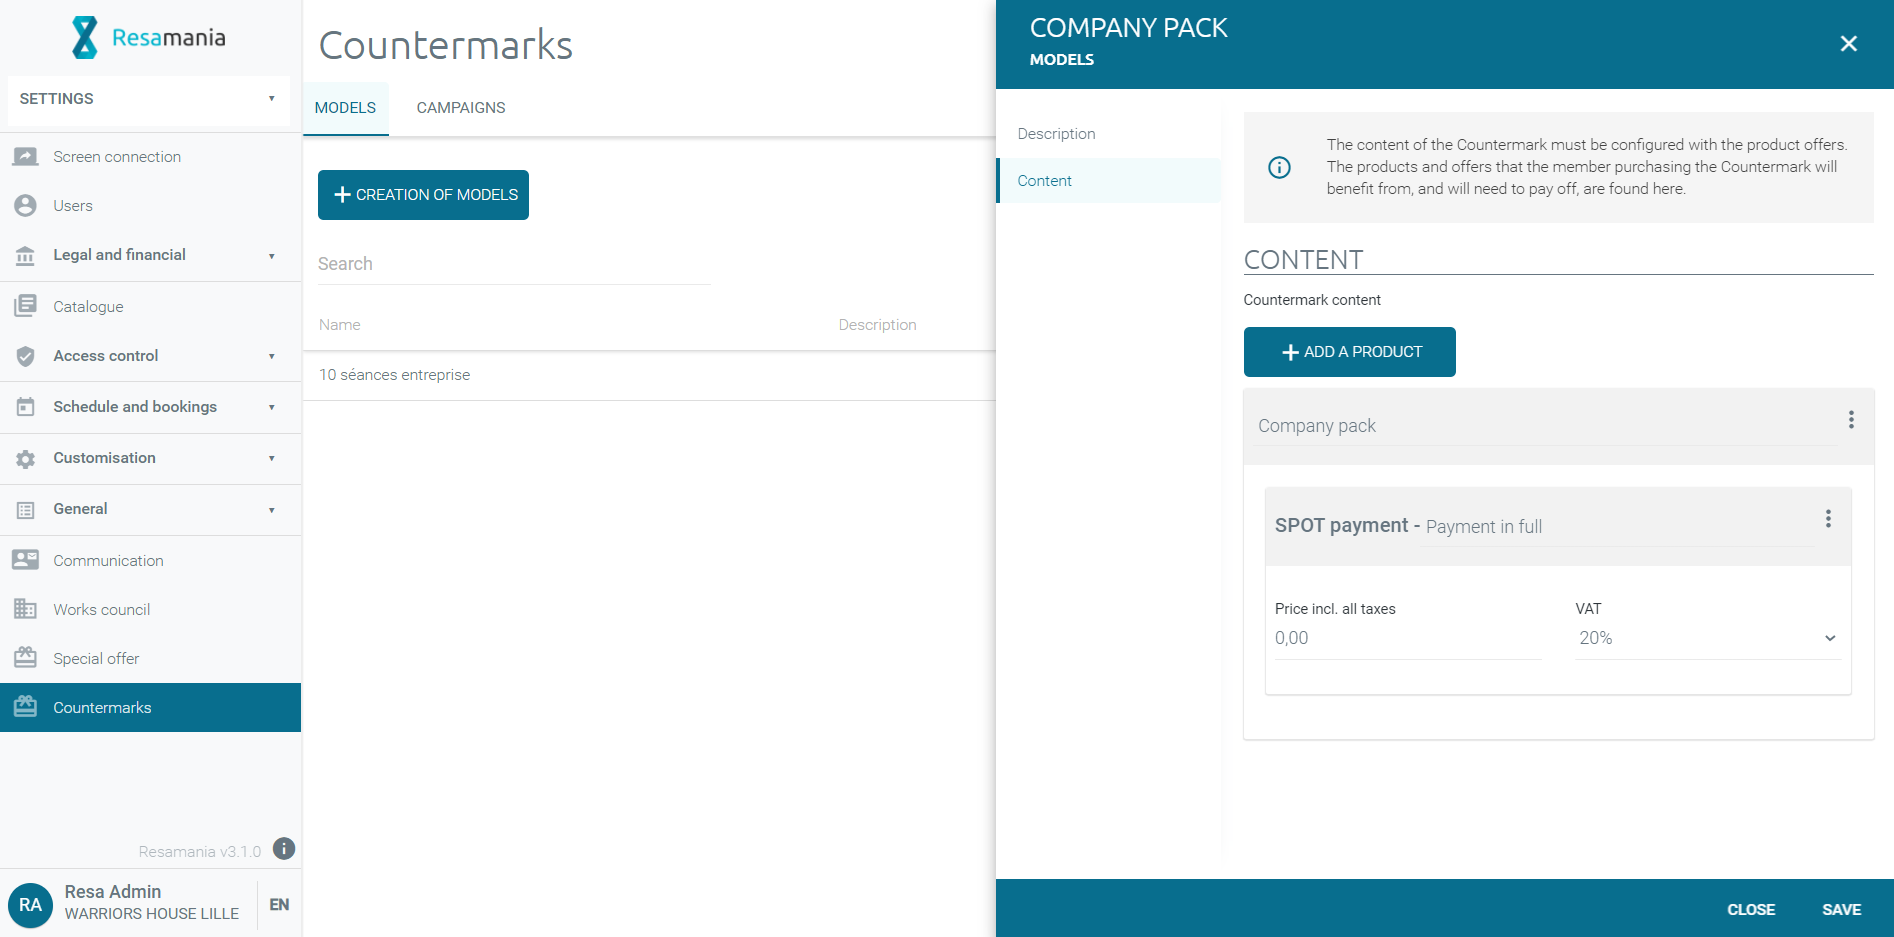Open Works council building icon
The height and width of the screenshot is (937, 1894).
pos(26,609)
